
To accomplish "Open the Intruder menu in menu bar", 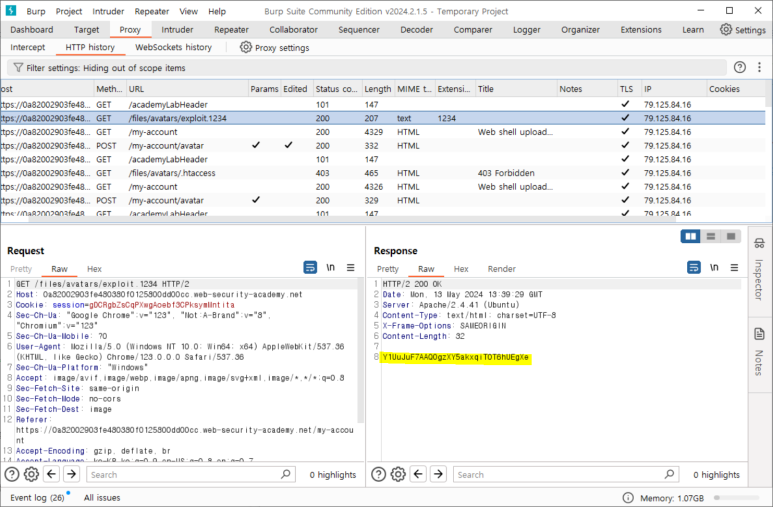I will tap(108, 11).
